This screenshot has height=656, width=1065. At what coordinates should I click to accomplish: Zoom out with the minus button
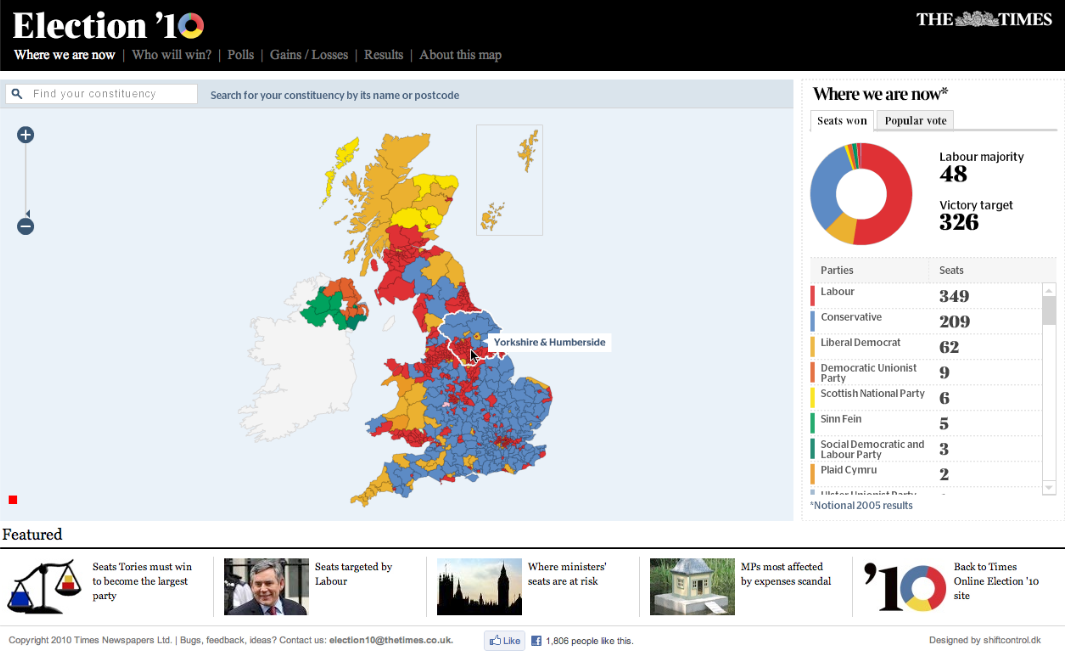click(x=25, y=227)
